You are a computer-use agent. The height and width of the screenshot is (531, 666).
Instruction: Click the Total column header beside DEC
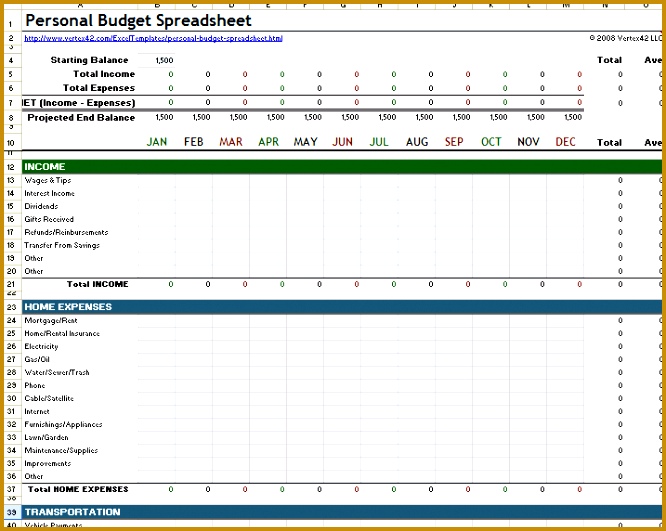click(610, 143)
